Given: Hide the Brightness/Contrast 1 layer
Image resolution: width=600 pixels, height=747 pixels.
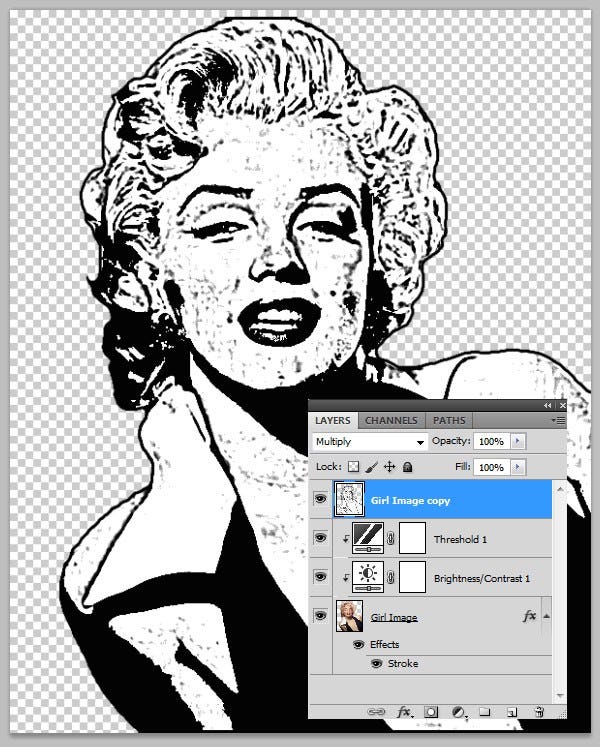Looking at the screenshot, I should click(320, 577).
